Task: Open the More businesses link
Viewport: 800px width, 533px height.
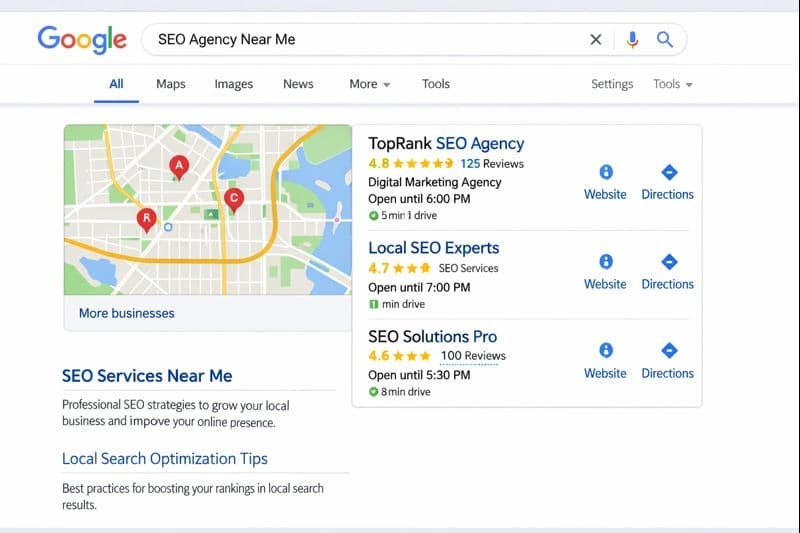Action: pos(127,313)
